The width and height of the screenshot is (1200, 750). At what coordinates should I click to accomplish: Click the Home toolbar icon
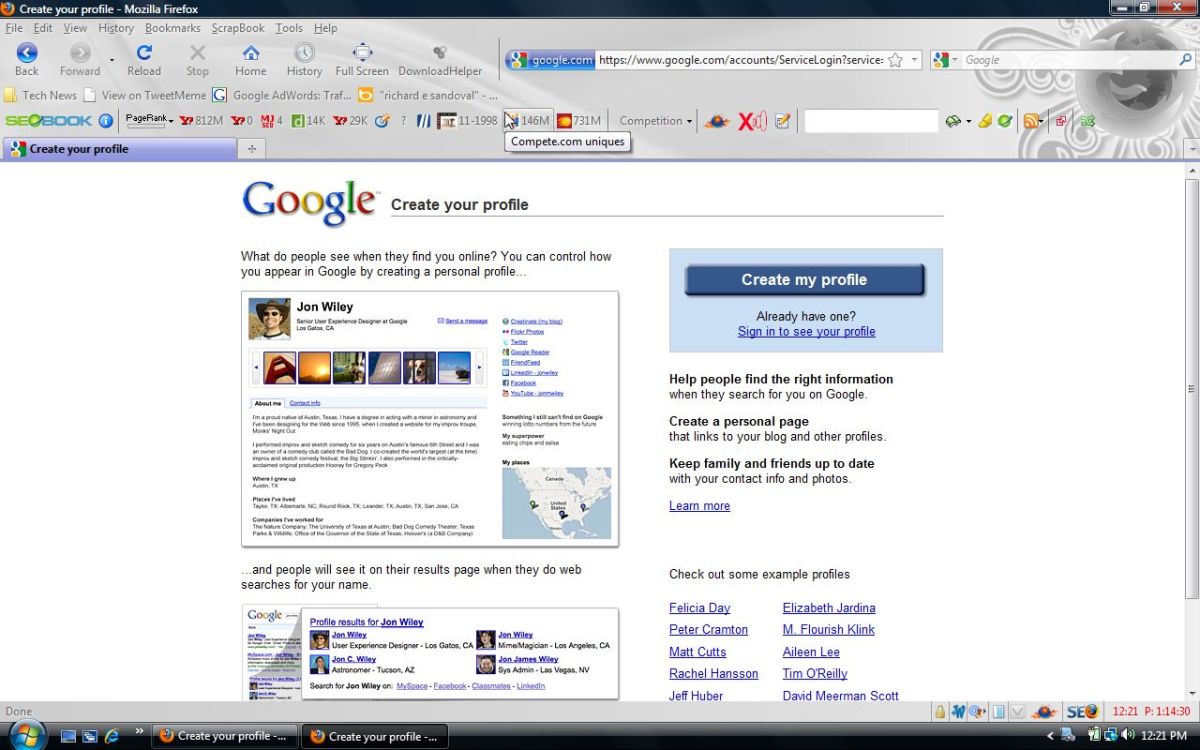251,59
